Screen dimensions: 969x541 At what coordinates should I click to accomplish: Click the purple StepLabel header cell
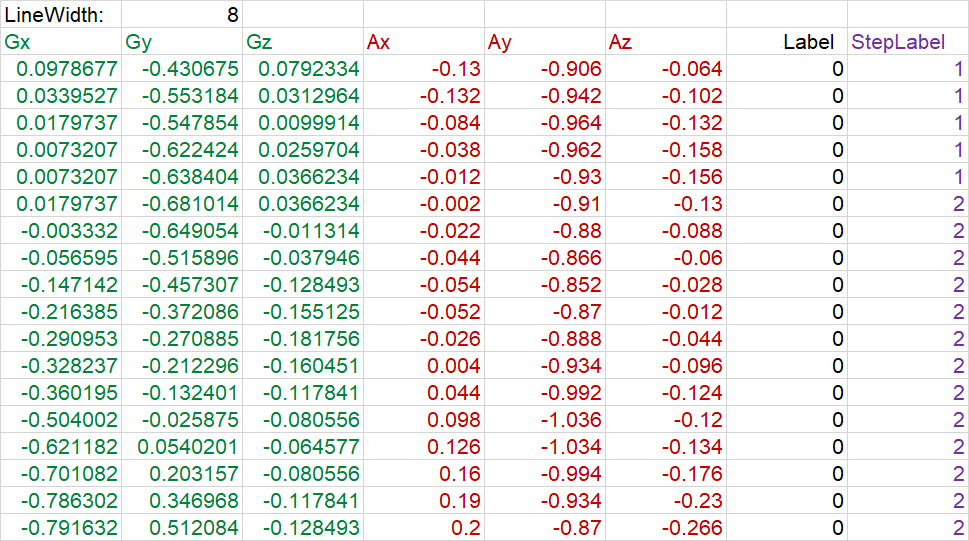point(908,42)
